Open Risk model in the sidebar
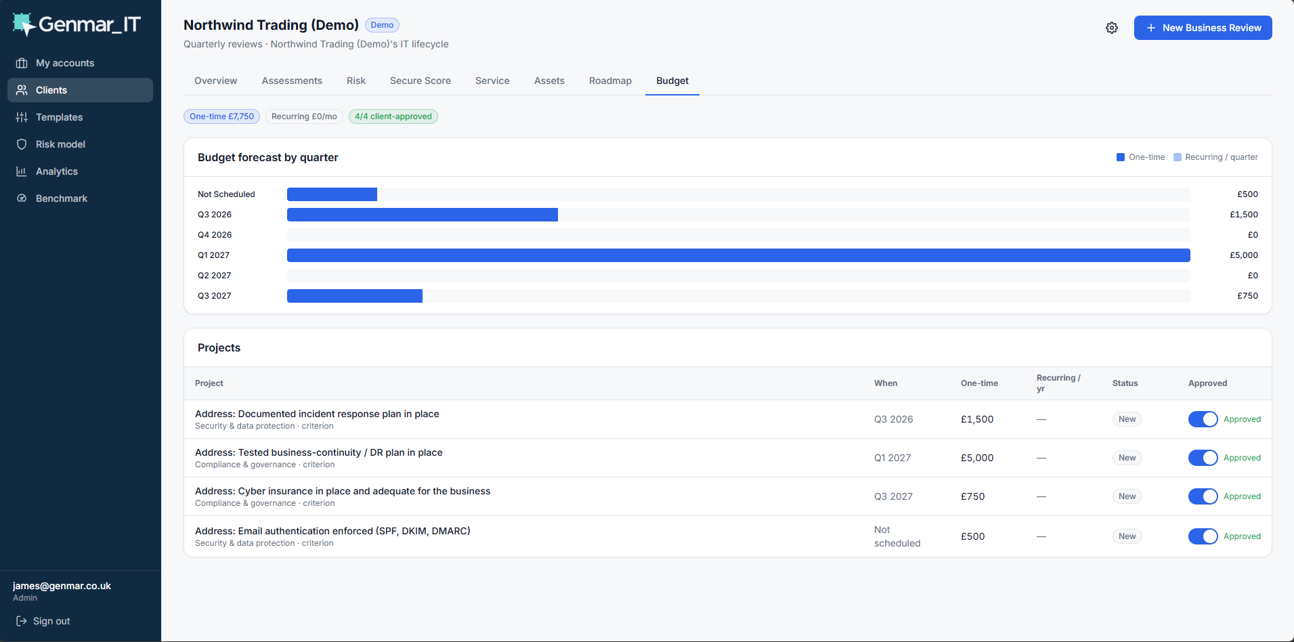 click(x=80, y=144)
